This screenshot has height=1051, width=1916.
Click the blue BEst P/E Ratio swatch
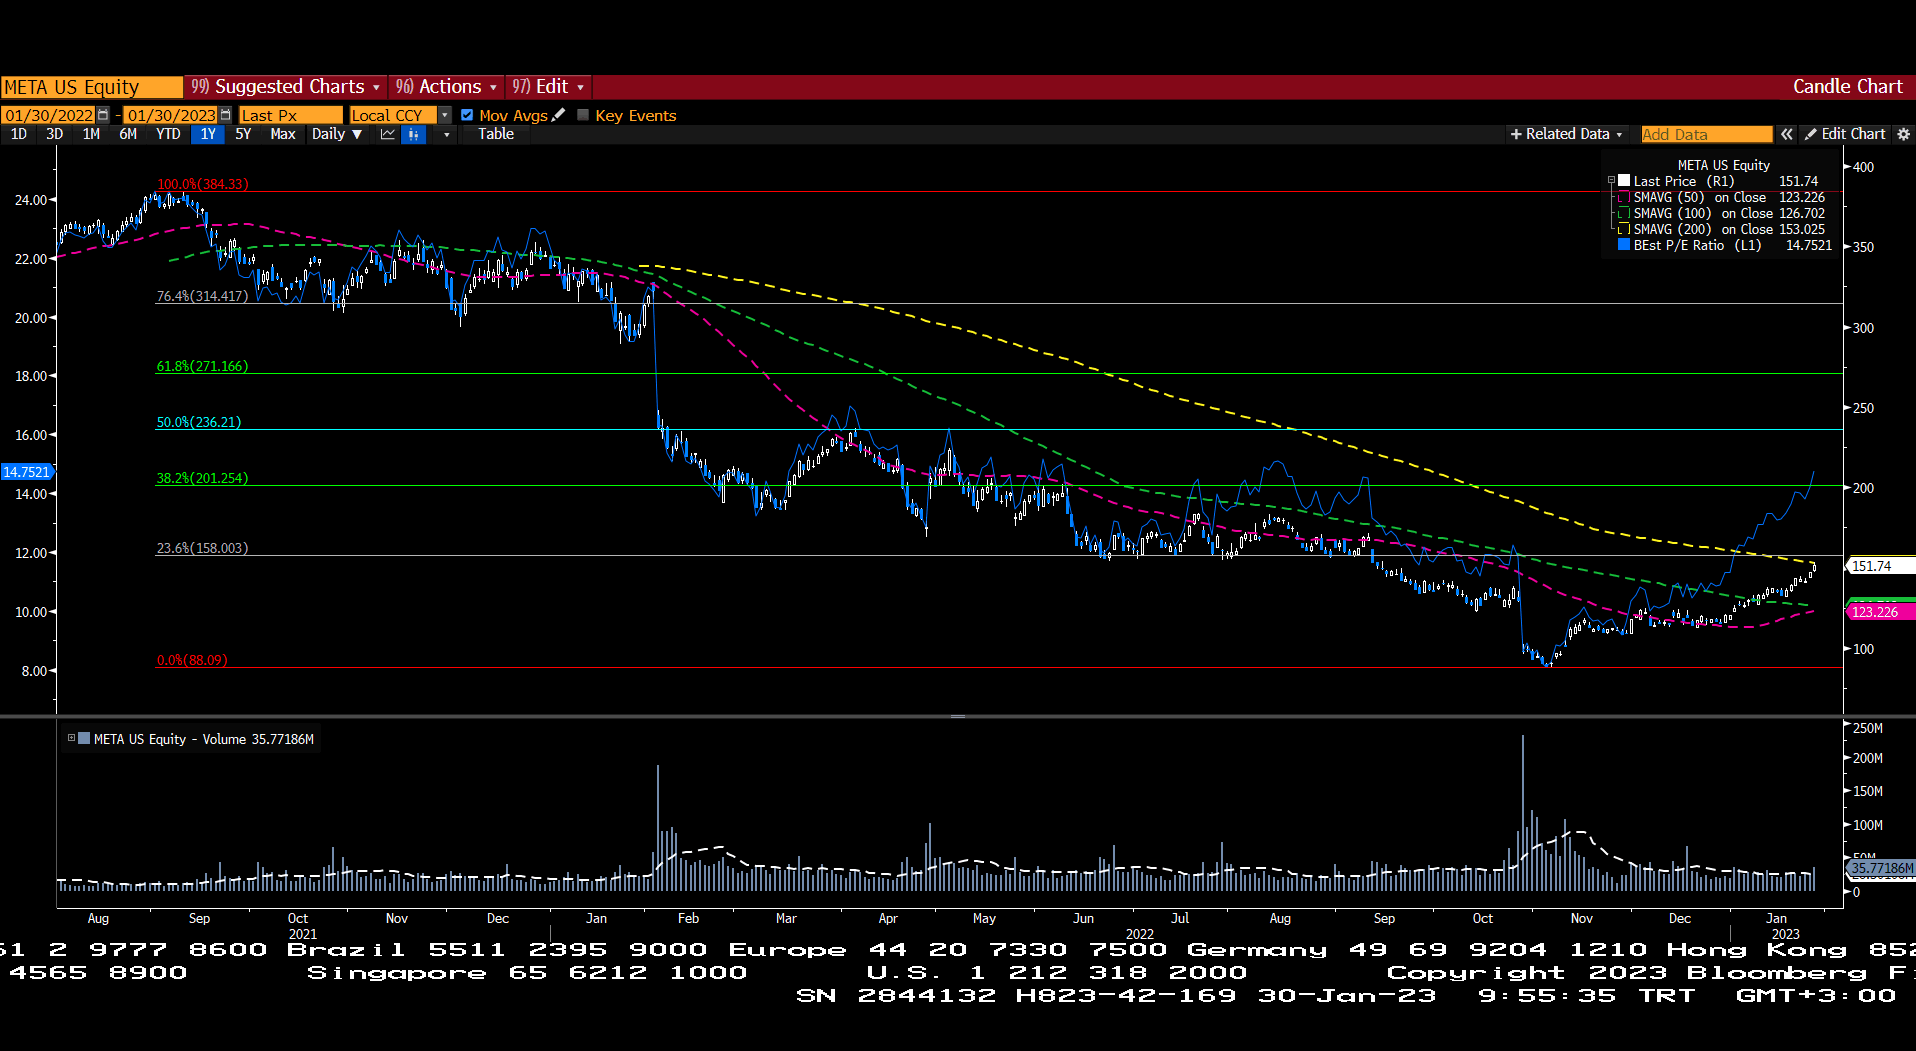click(x=1624, y=245)
